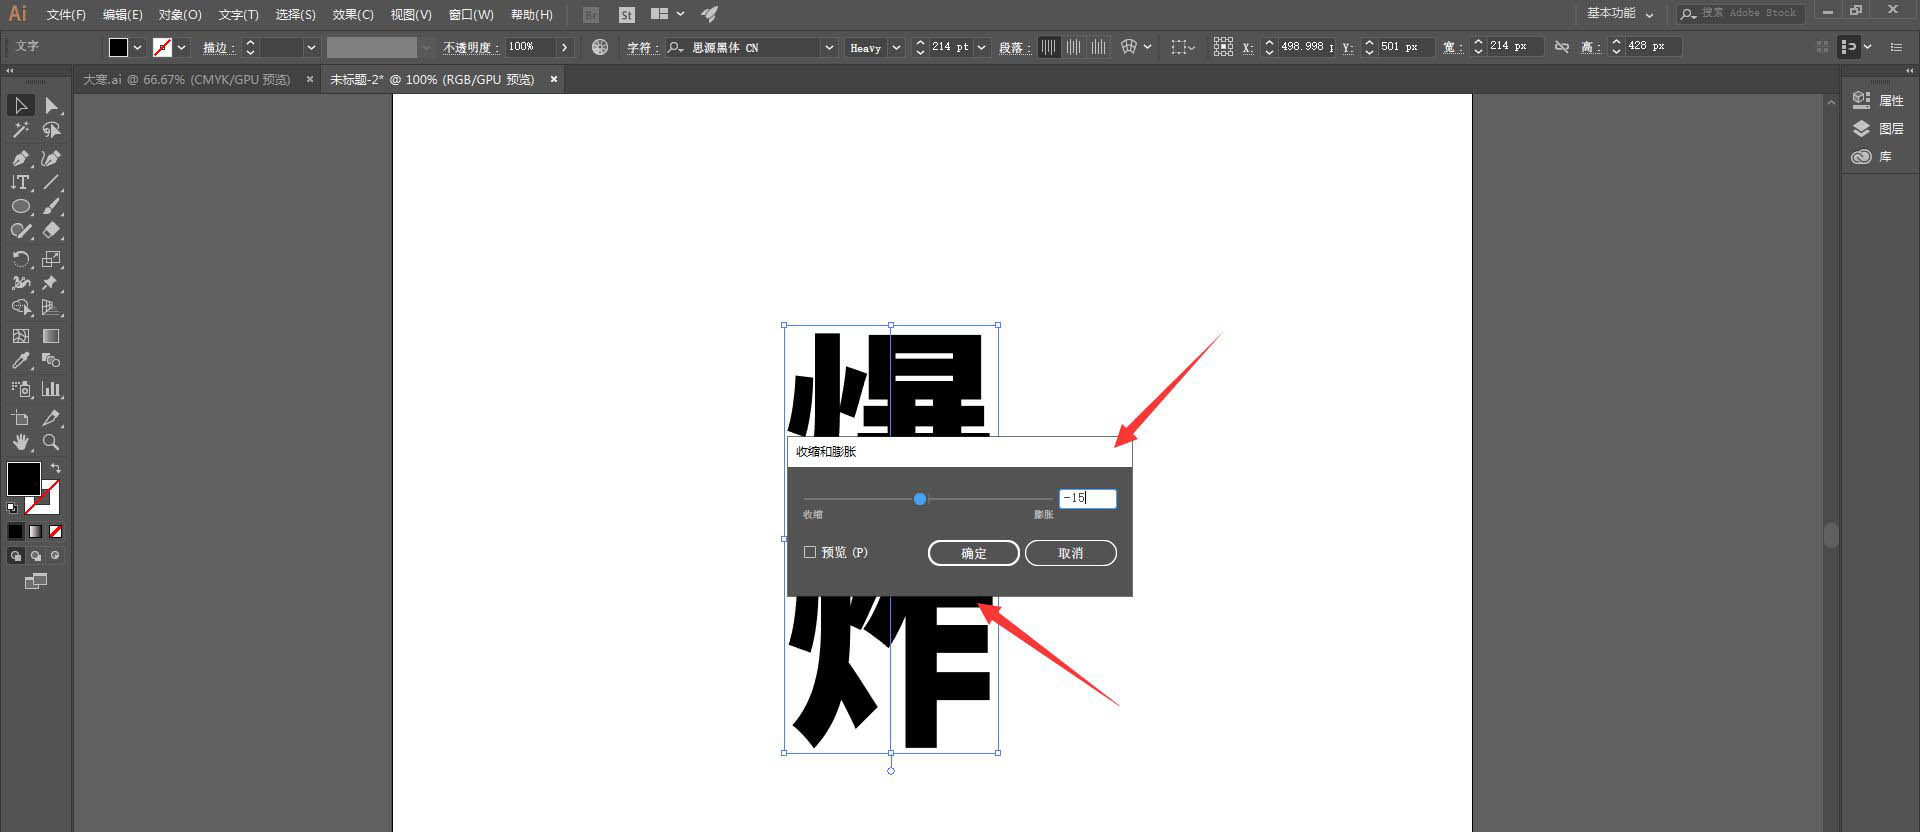Select the Mesh tool
This screenshot has width=1920, height=832.
coord(21,336)
